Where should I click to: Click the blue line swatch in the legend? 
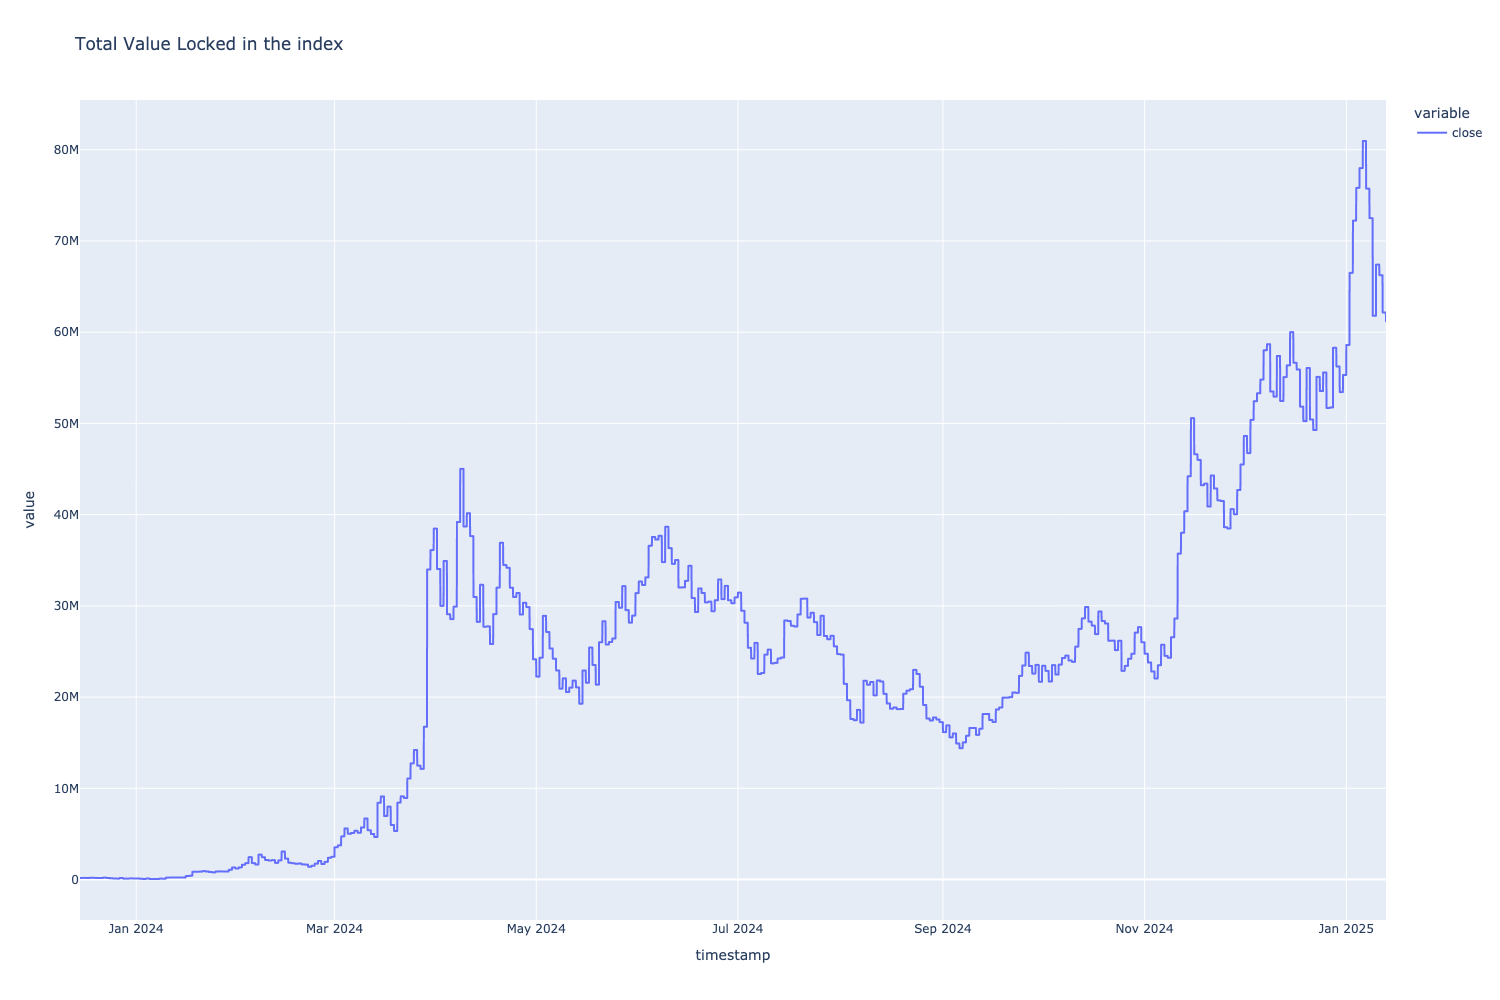click(x=1431, y=133)
